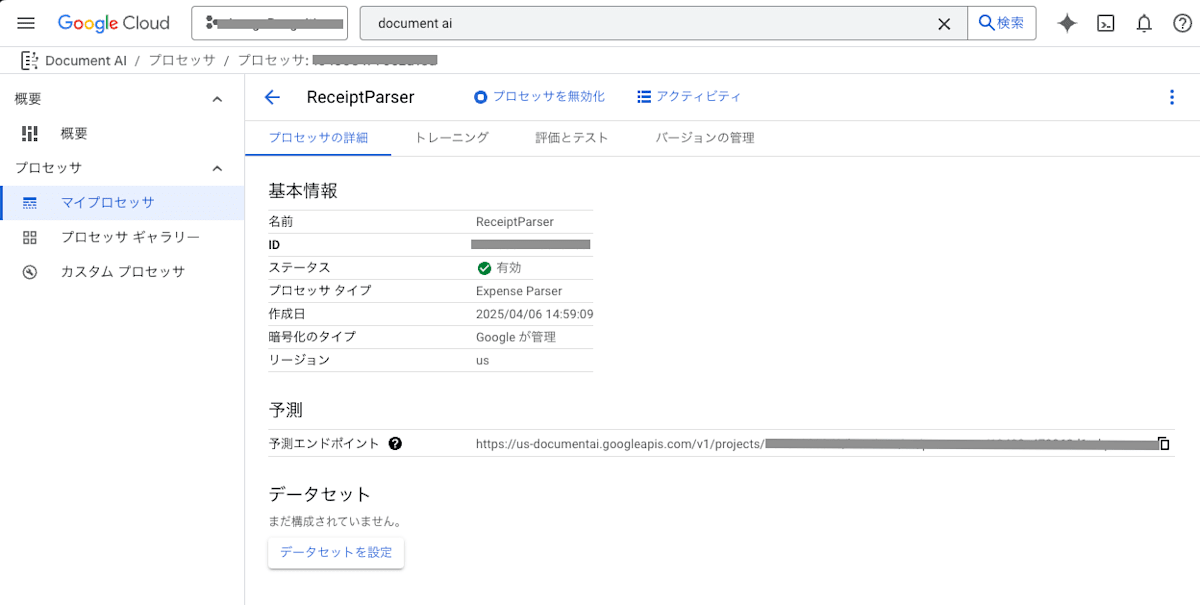Collapse the 概要 sidebar section
This screenshot has width=1200, height=605.
click(x=217, y=99)
